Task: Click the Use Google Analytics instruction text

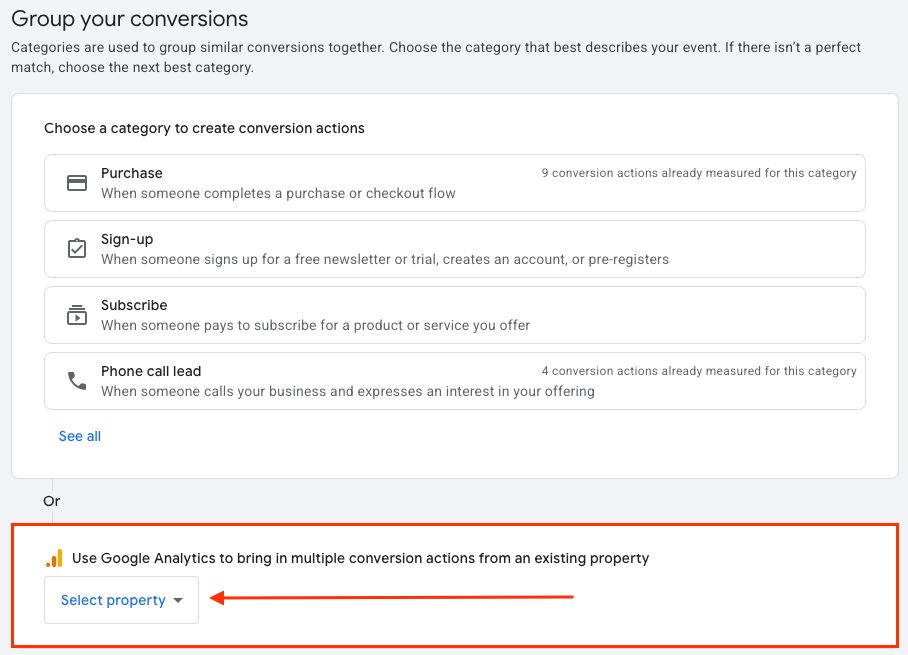Action: 361,558
